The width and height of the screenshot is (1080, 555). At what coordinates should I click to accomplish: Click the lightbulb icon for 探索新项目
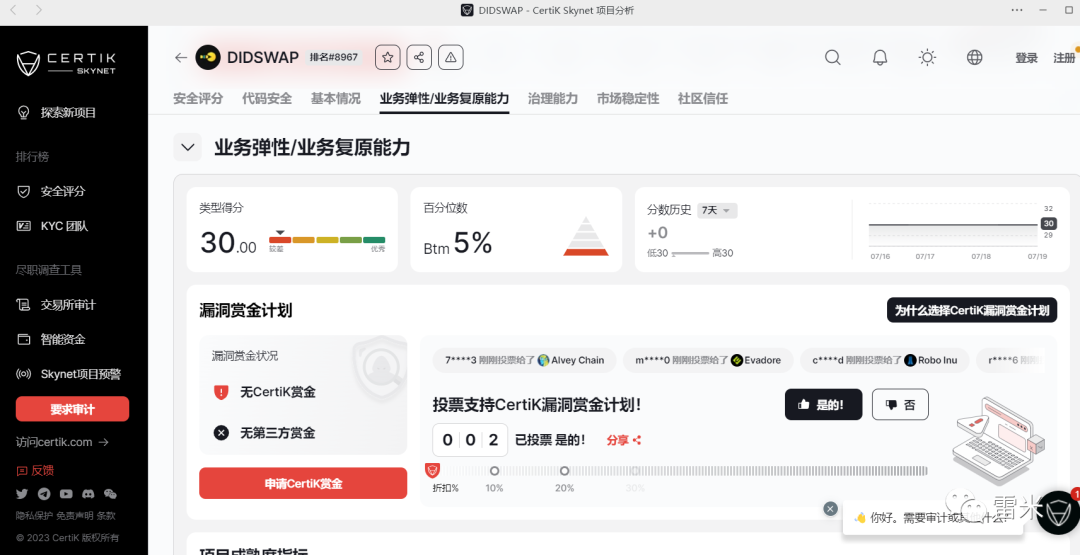pos(24,113)
